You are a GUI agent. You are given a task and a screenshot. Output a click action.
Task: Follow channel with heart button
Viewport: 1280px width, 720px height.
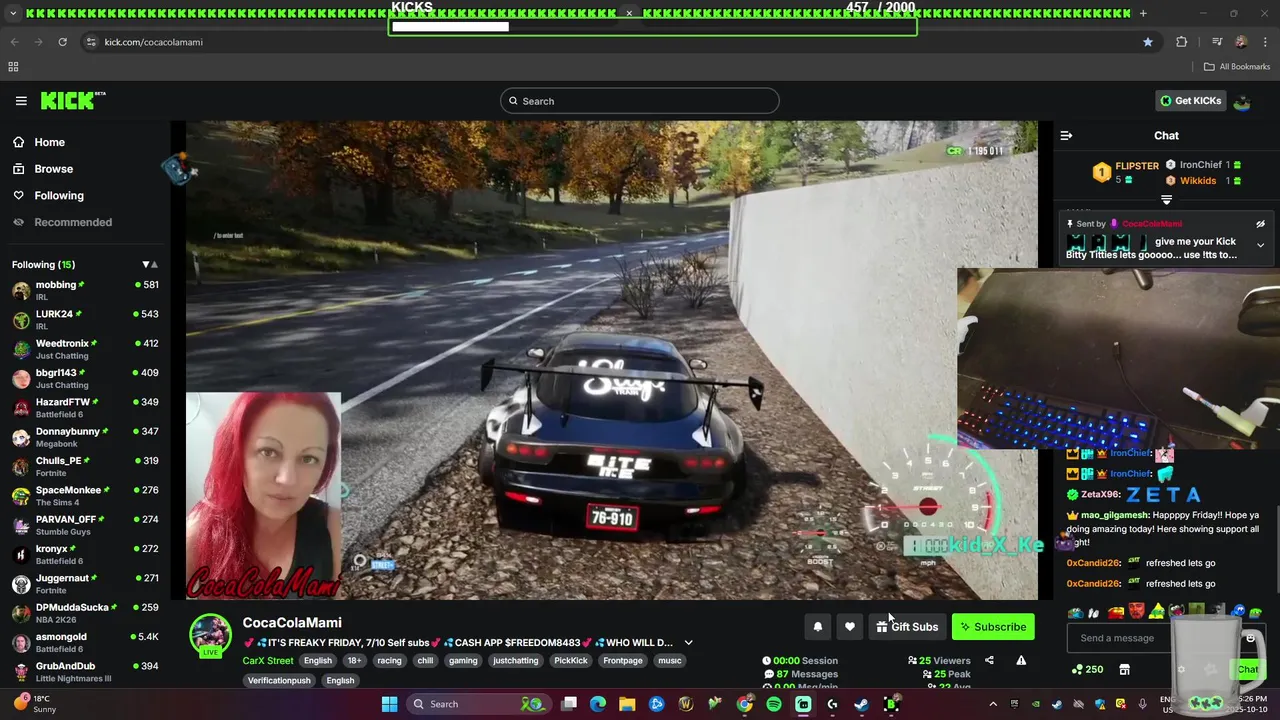[x=849, y=627]
